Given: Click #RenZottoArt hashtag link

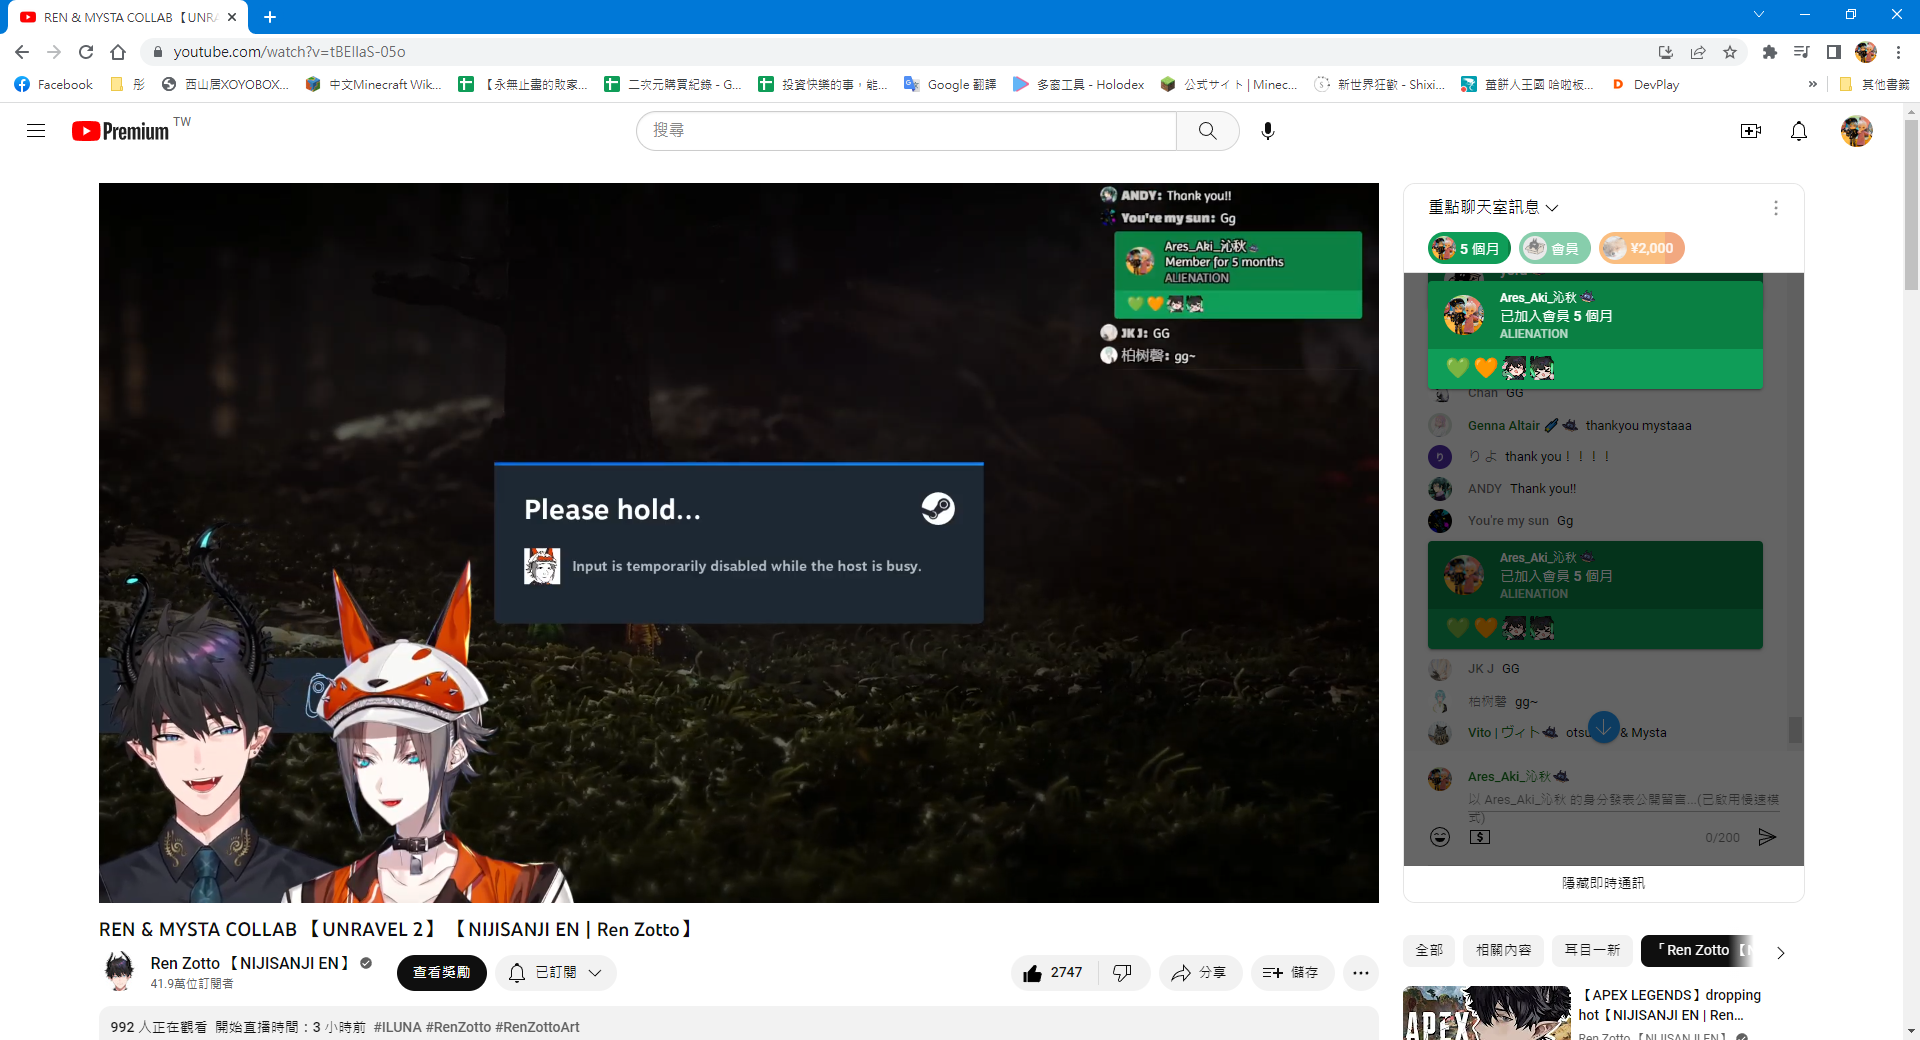Looking at the screenshot, I should click(537, 1027).
